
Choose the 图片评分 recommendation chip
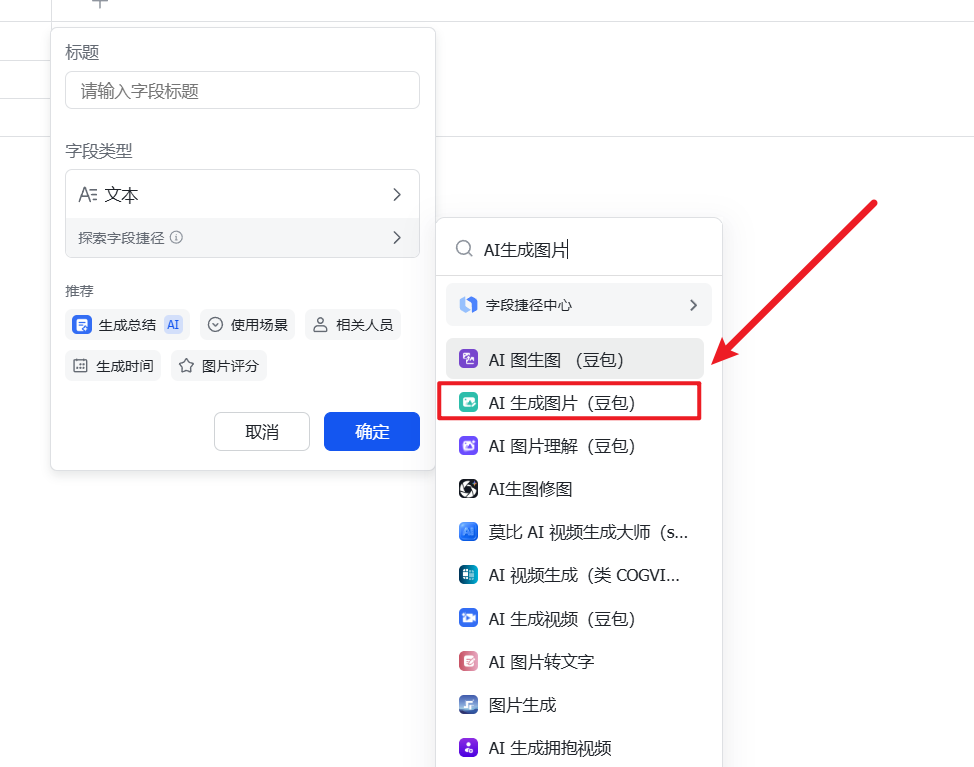tap(219, 366)
